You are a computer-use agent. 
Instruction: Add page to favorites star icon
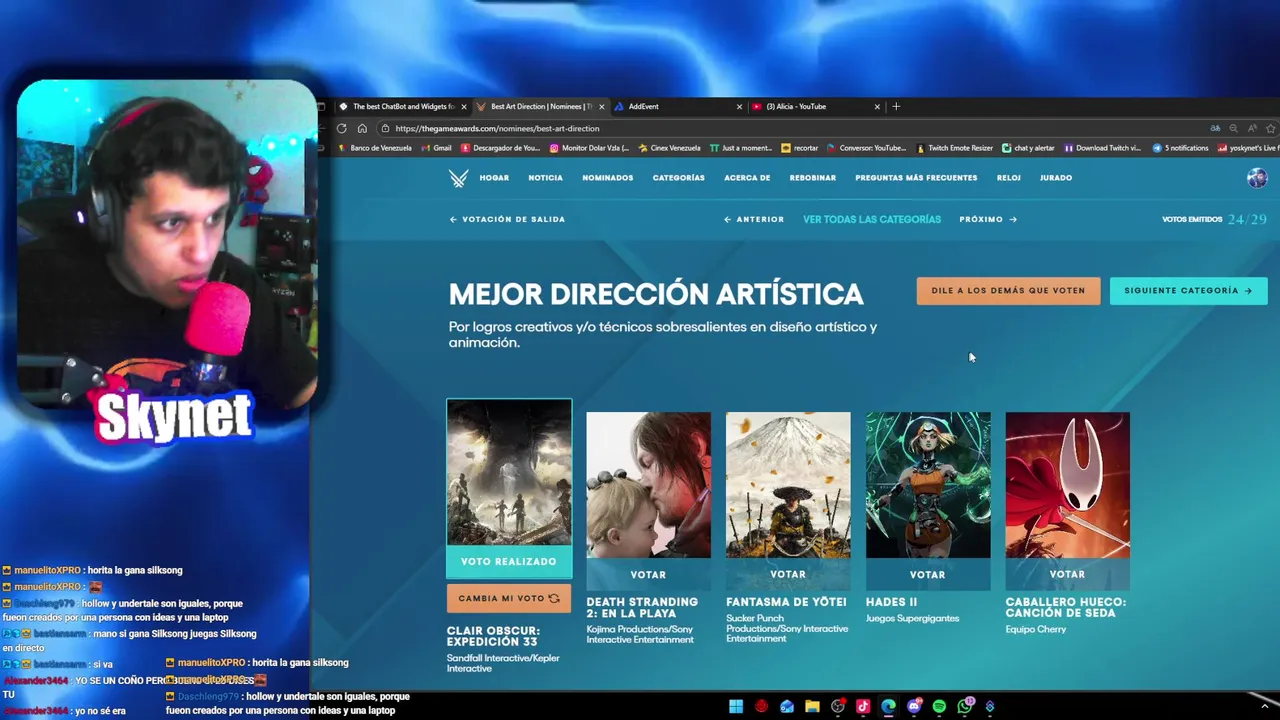tap(1270, 128)
